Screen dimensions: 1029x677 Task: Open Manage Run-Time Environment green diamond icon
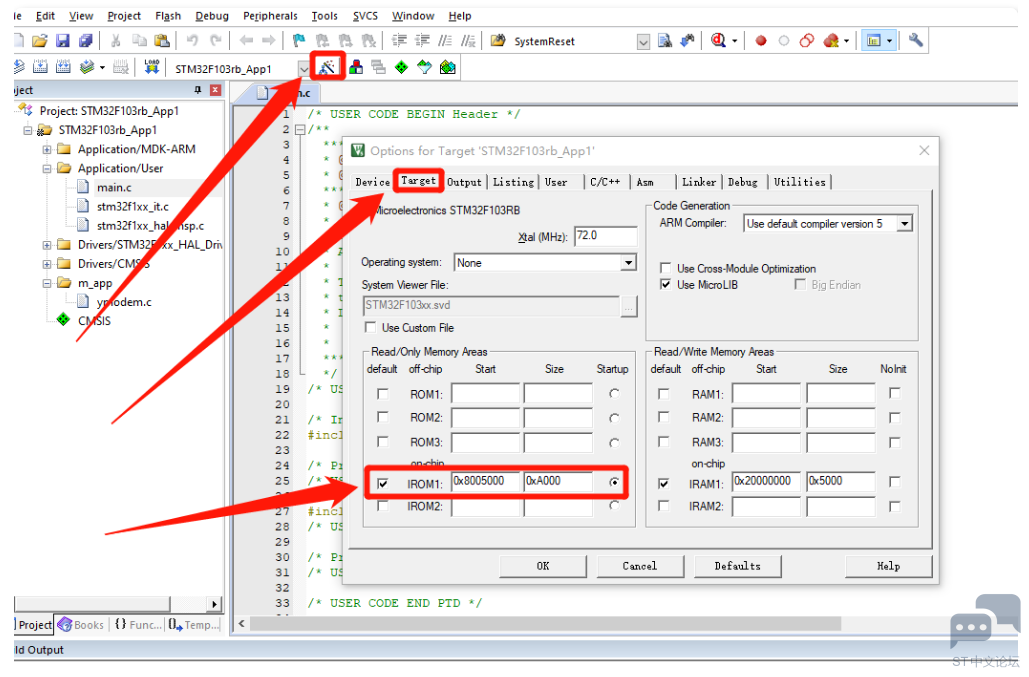click(401, 67)
